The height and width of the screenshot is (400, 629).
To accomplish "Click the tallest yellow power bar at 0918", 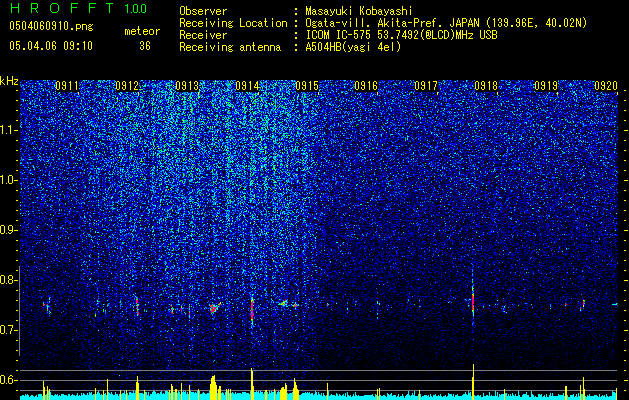I will (x=473, y=382).
